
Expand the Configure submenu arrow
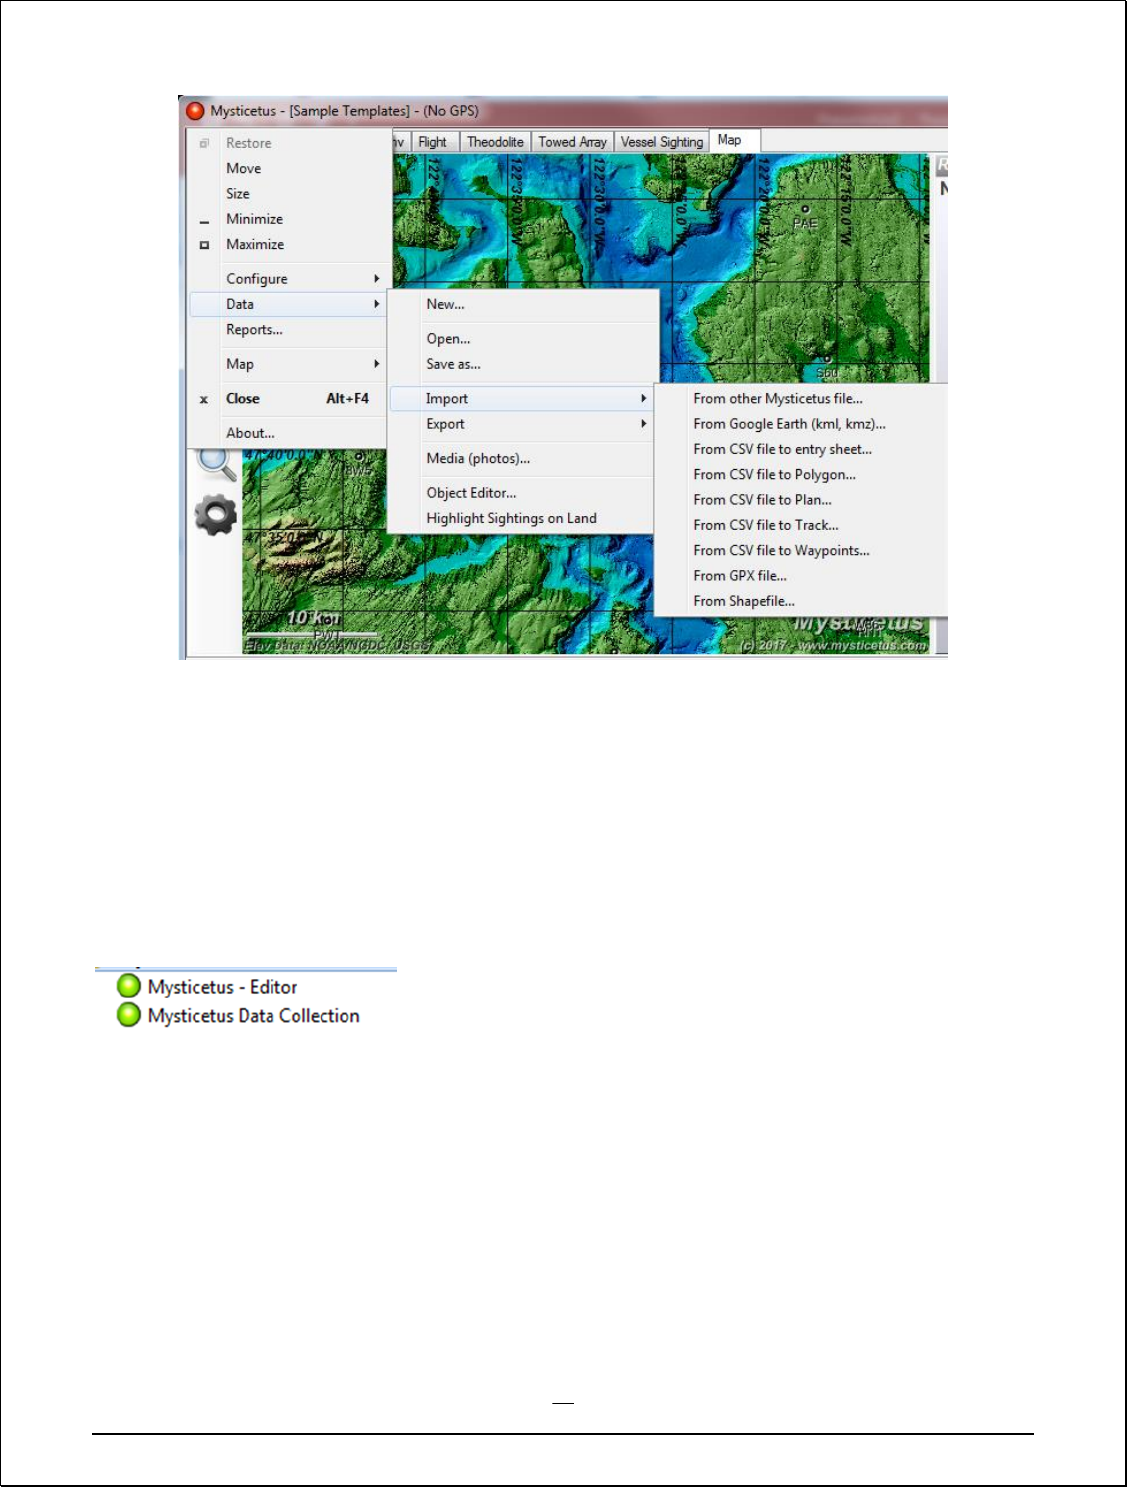tap(377, 279)
